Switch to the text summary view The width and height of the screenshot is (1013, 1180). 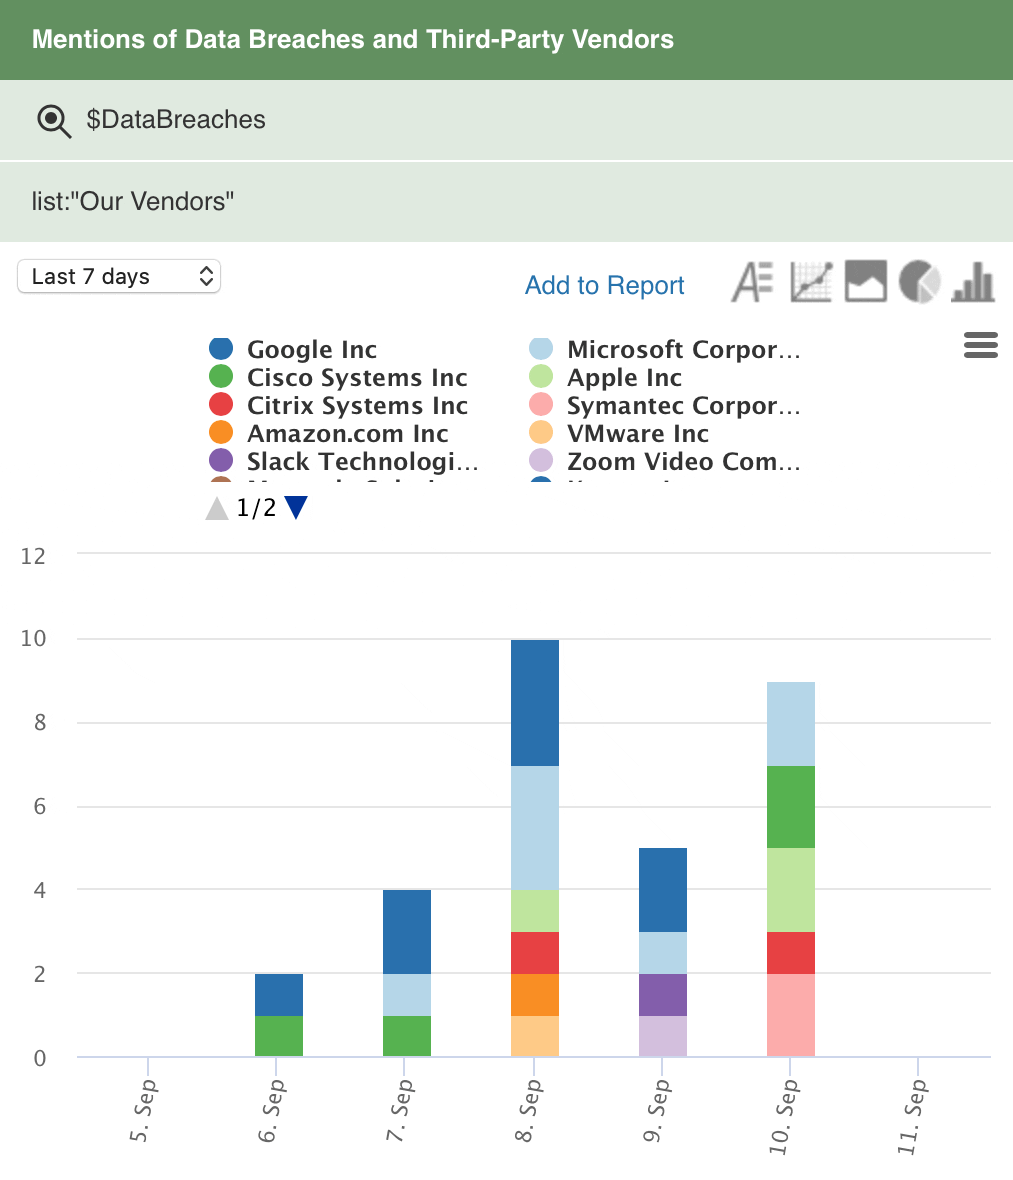751,282
